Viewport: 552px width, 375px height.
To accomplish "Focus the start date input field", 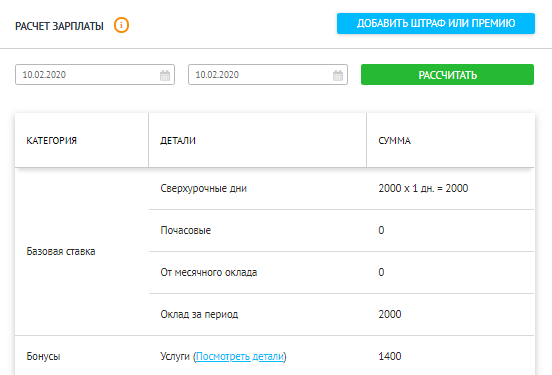I will tap(95, 75).
